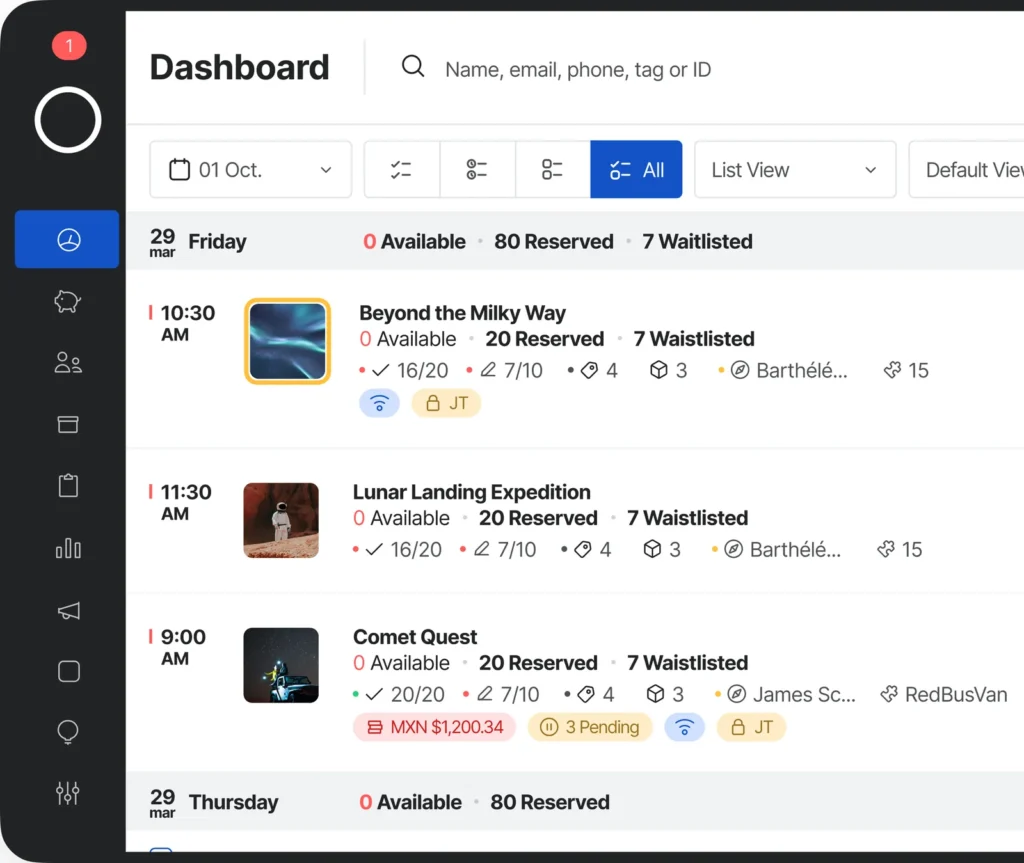Click the pencil icon in Lunar Landing row
Viewport: 1024px width, 863px height.
(x=482, y=549)
